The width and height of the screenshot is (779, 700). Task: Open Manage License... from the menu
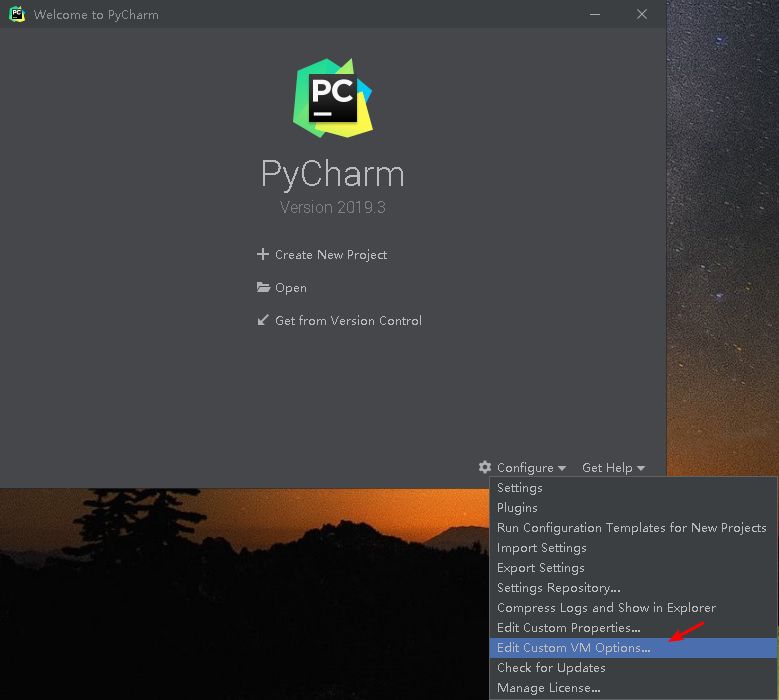click(548, 688)
